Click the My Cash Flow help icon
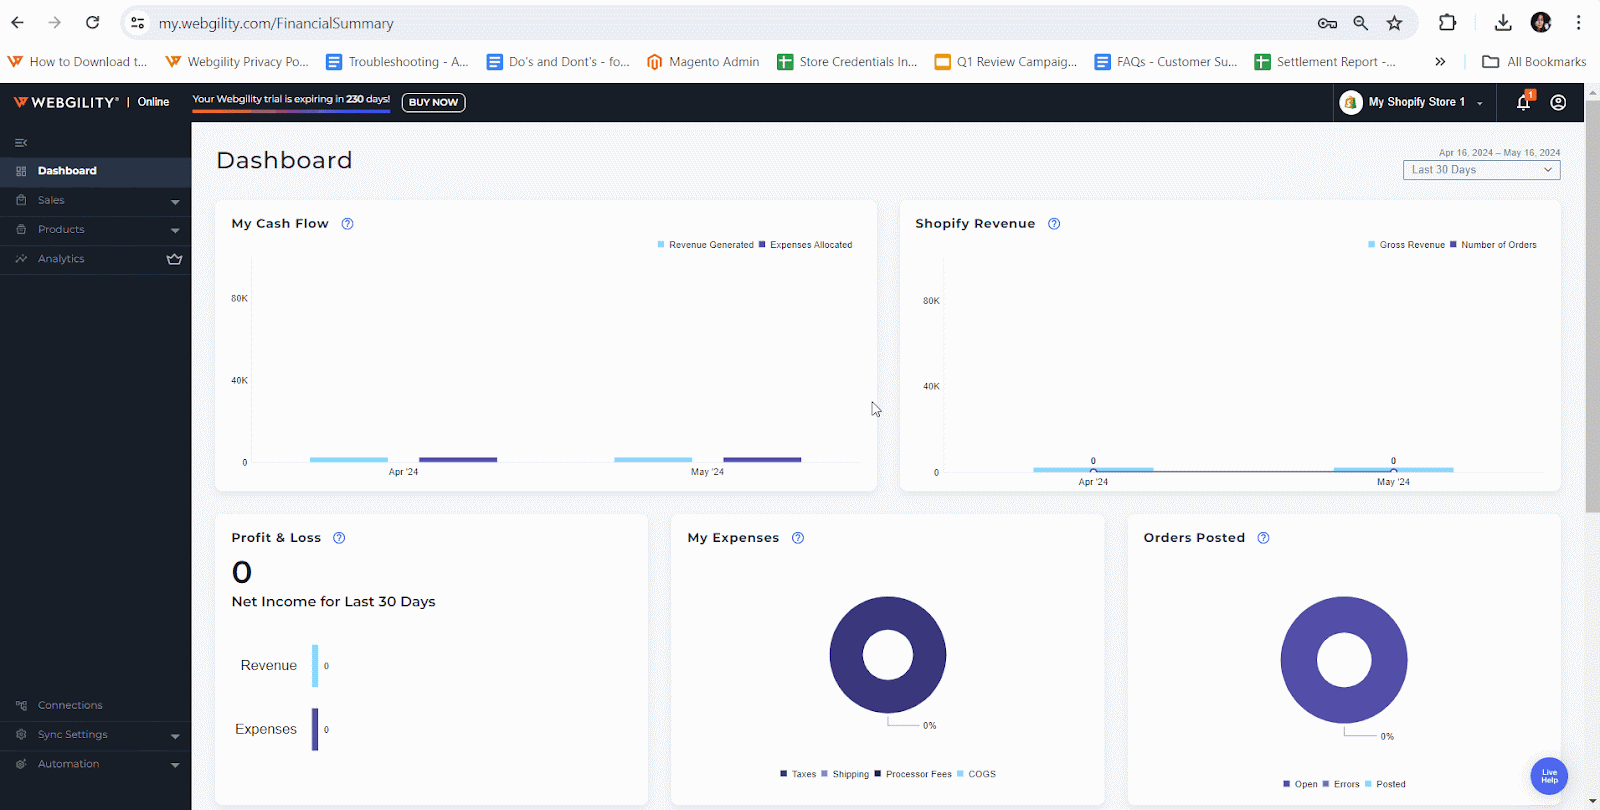Viewport: 1600px width, 810px height. pyautogui.click(x=347, y=224)
